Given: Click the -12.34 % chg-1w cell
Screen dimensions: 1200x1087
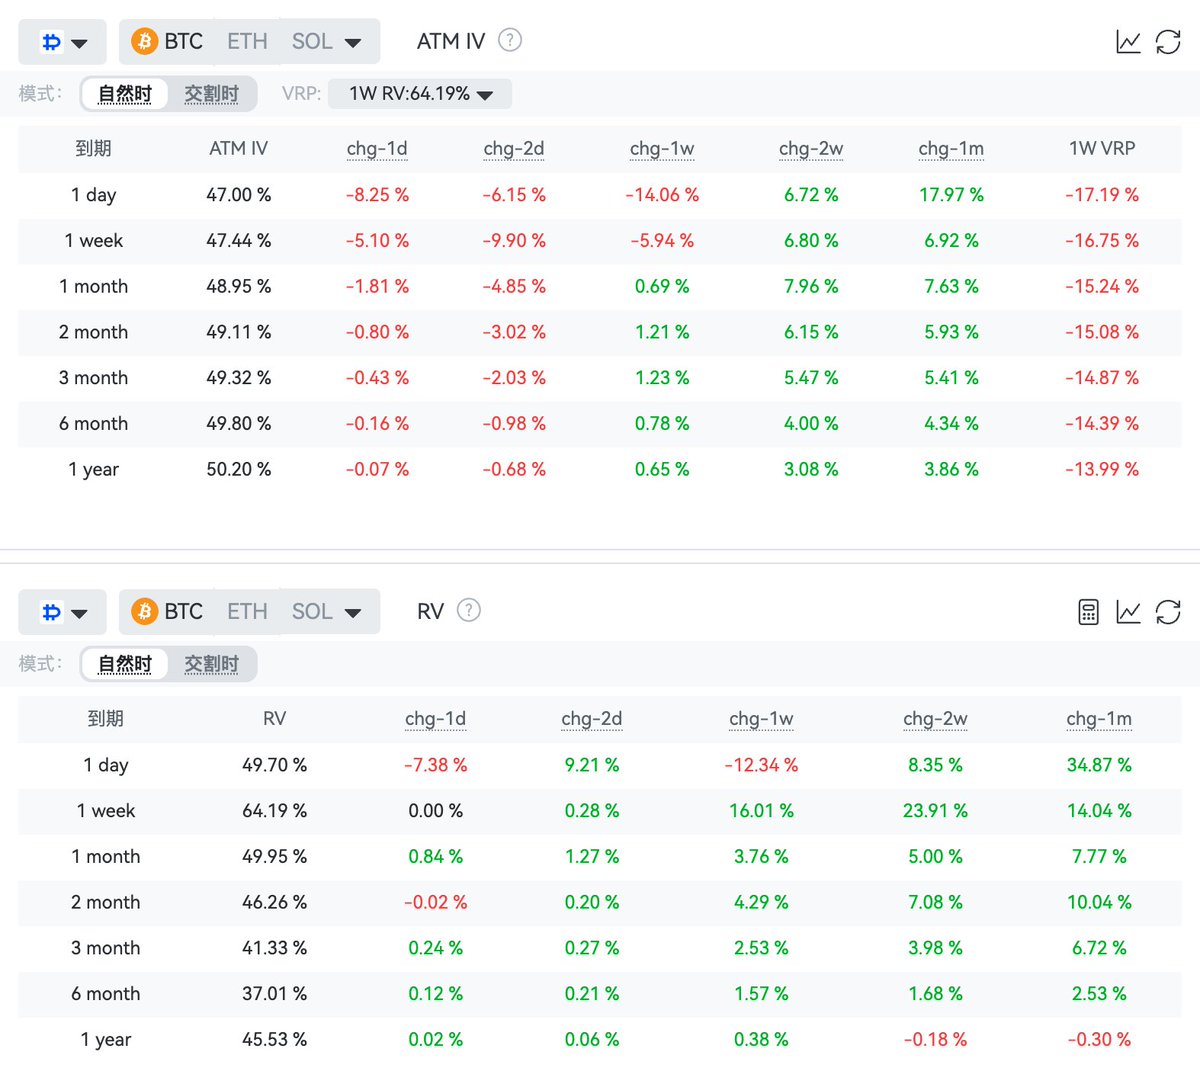Looking at the screenshot, I should coord(761,765).
